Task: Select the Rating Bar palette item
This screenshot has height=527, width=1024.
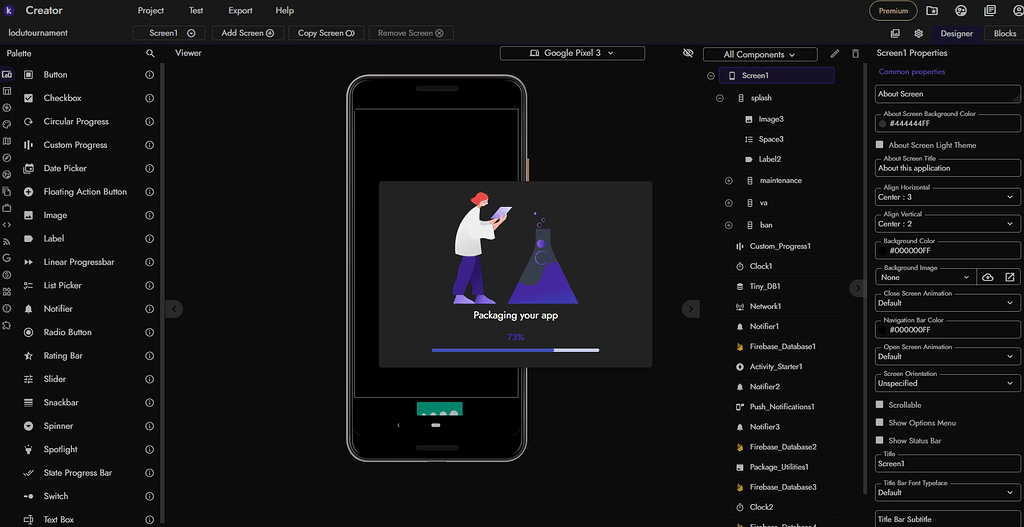Action: (63, 356)
